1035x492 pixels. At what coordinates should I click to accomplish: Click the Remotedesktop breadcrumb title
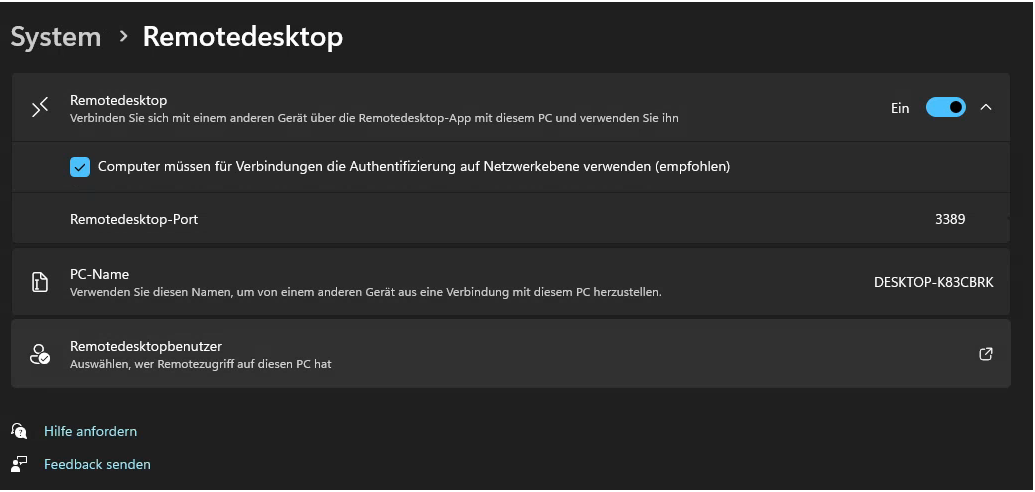(x=243, y=37)
